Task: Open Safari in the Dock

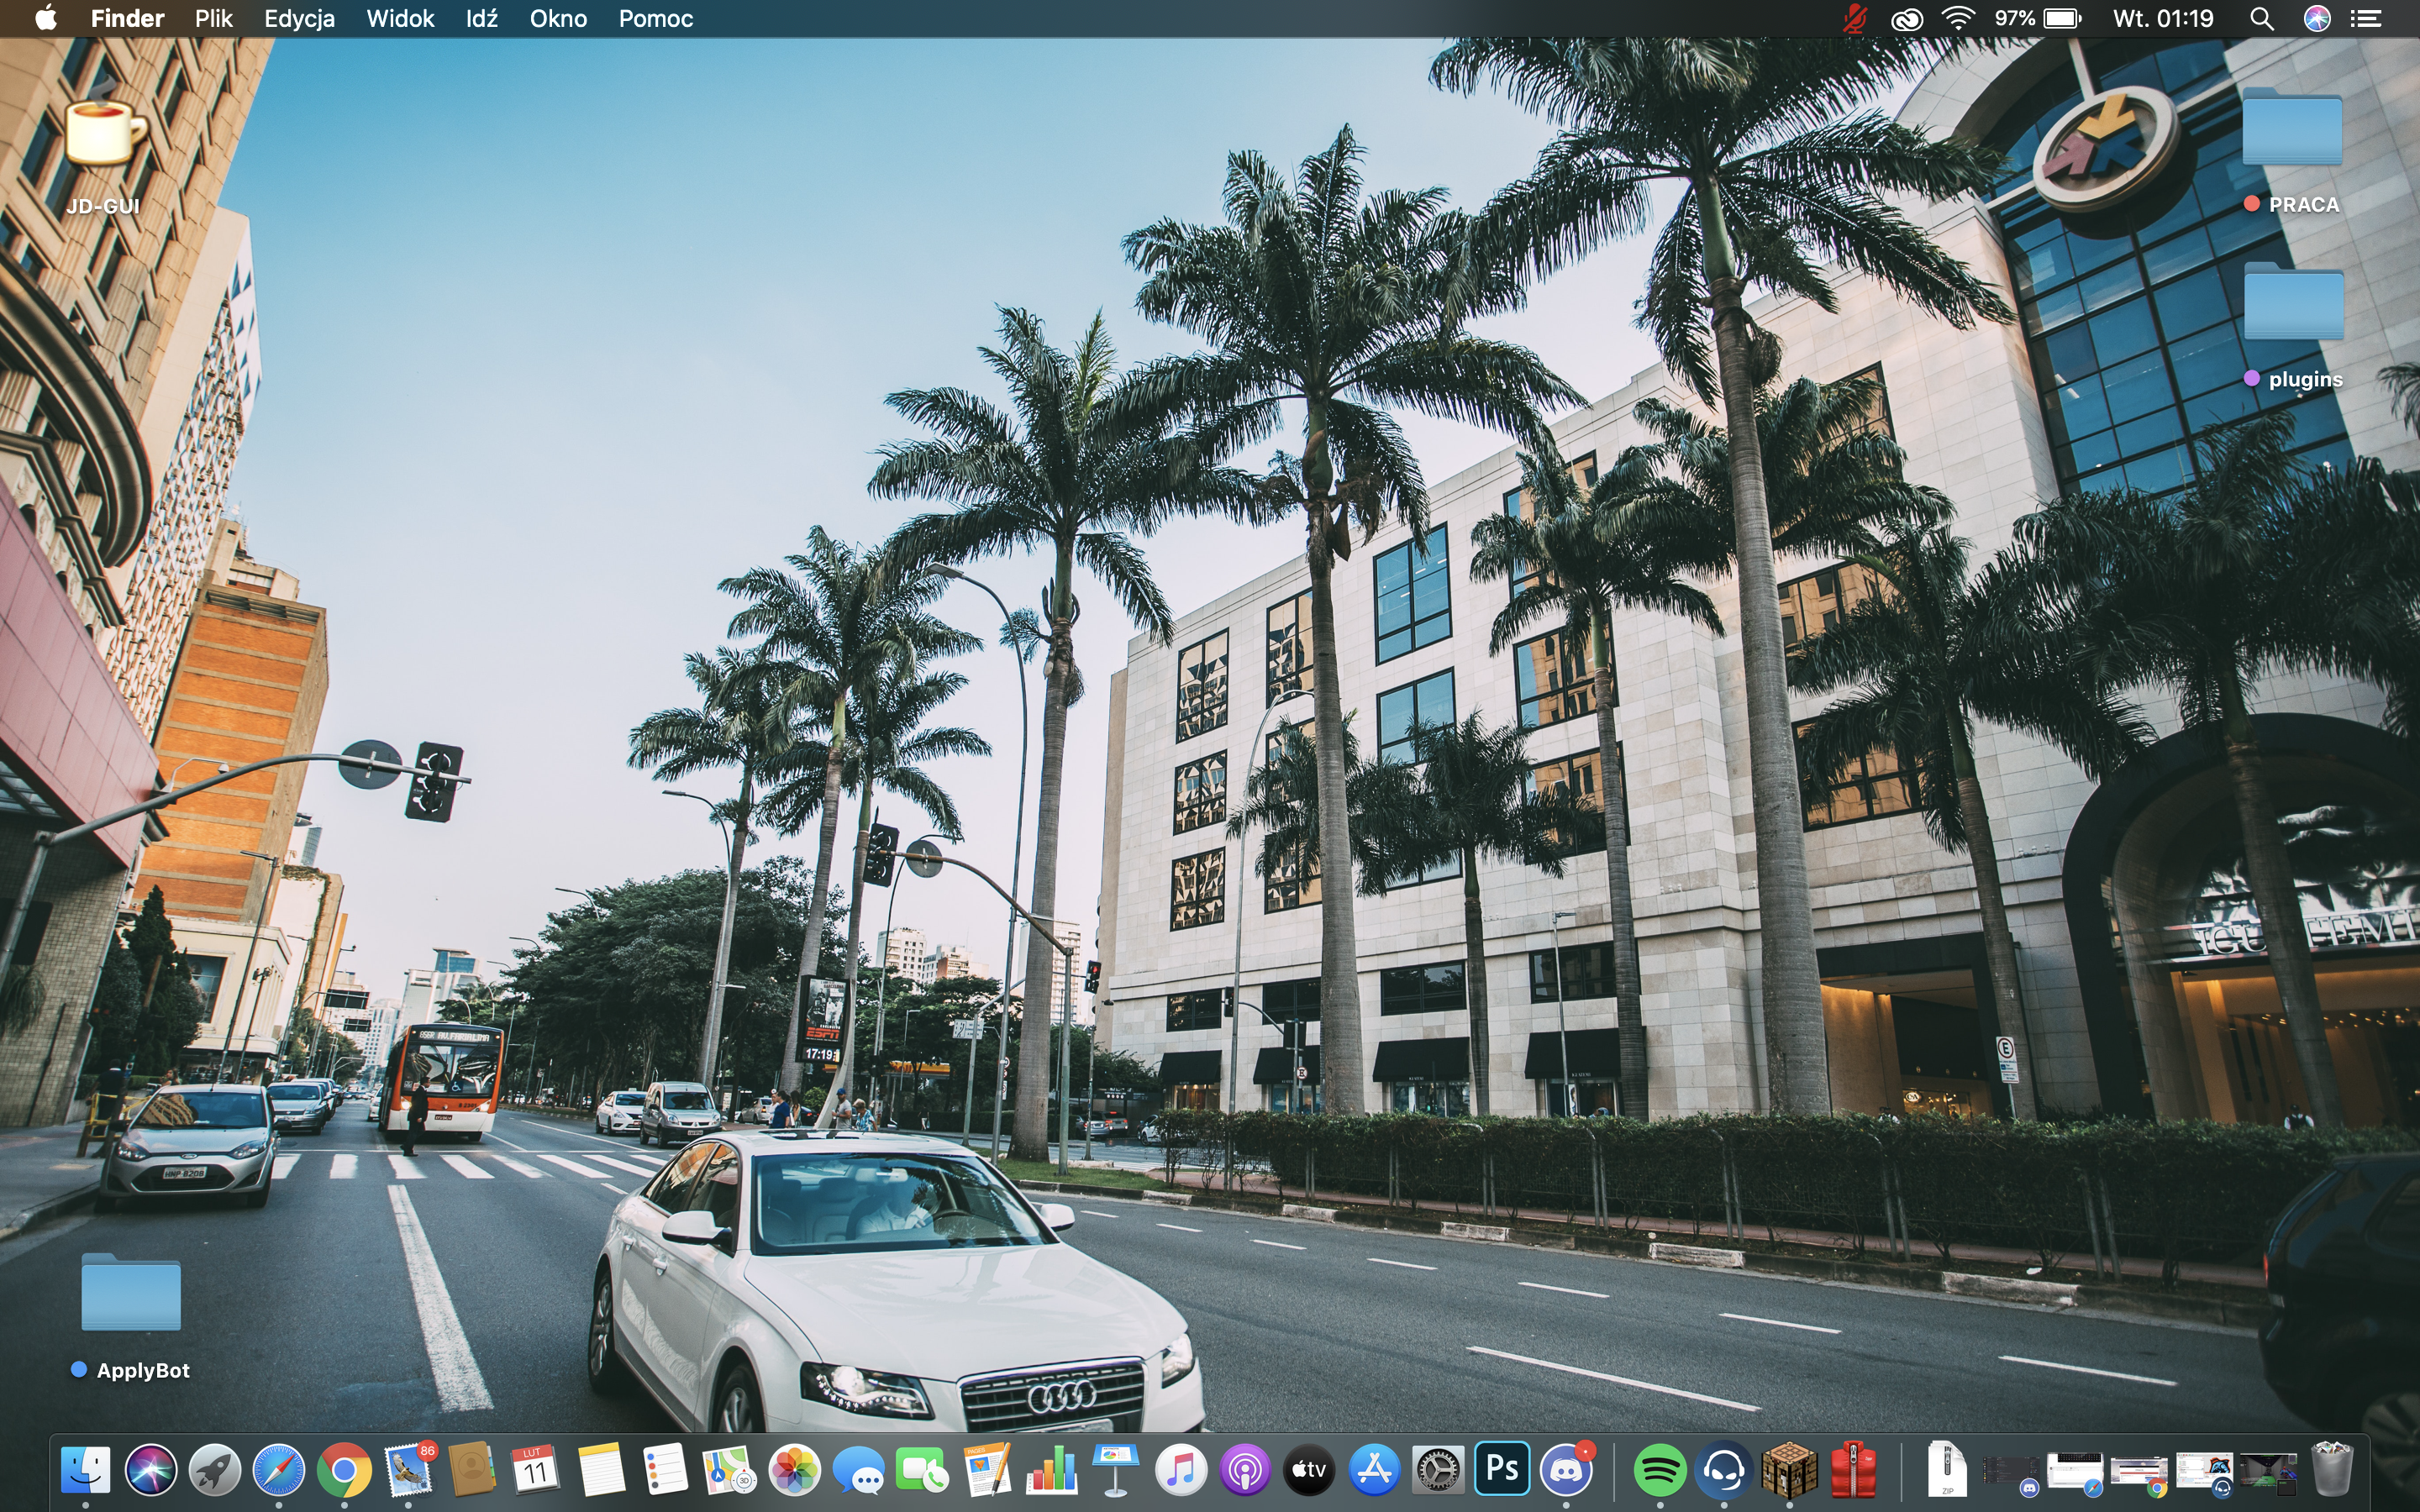Action: 279,1470
